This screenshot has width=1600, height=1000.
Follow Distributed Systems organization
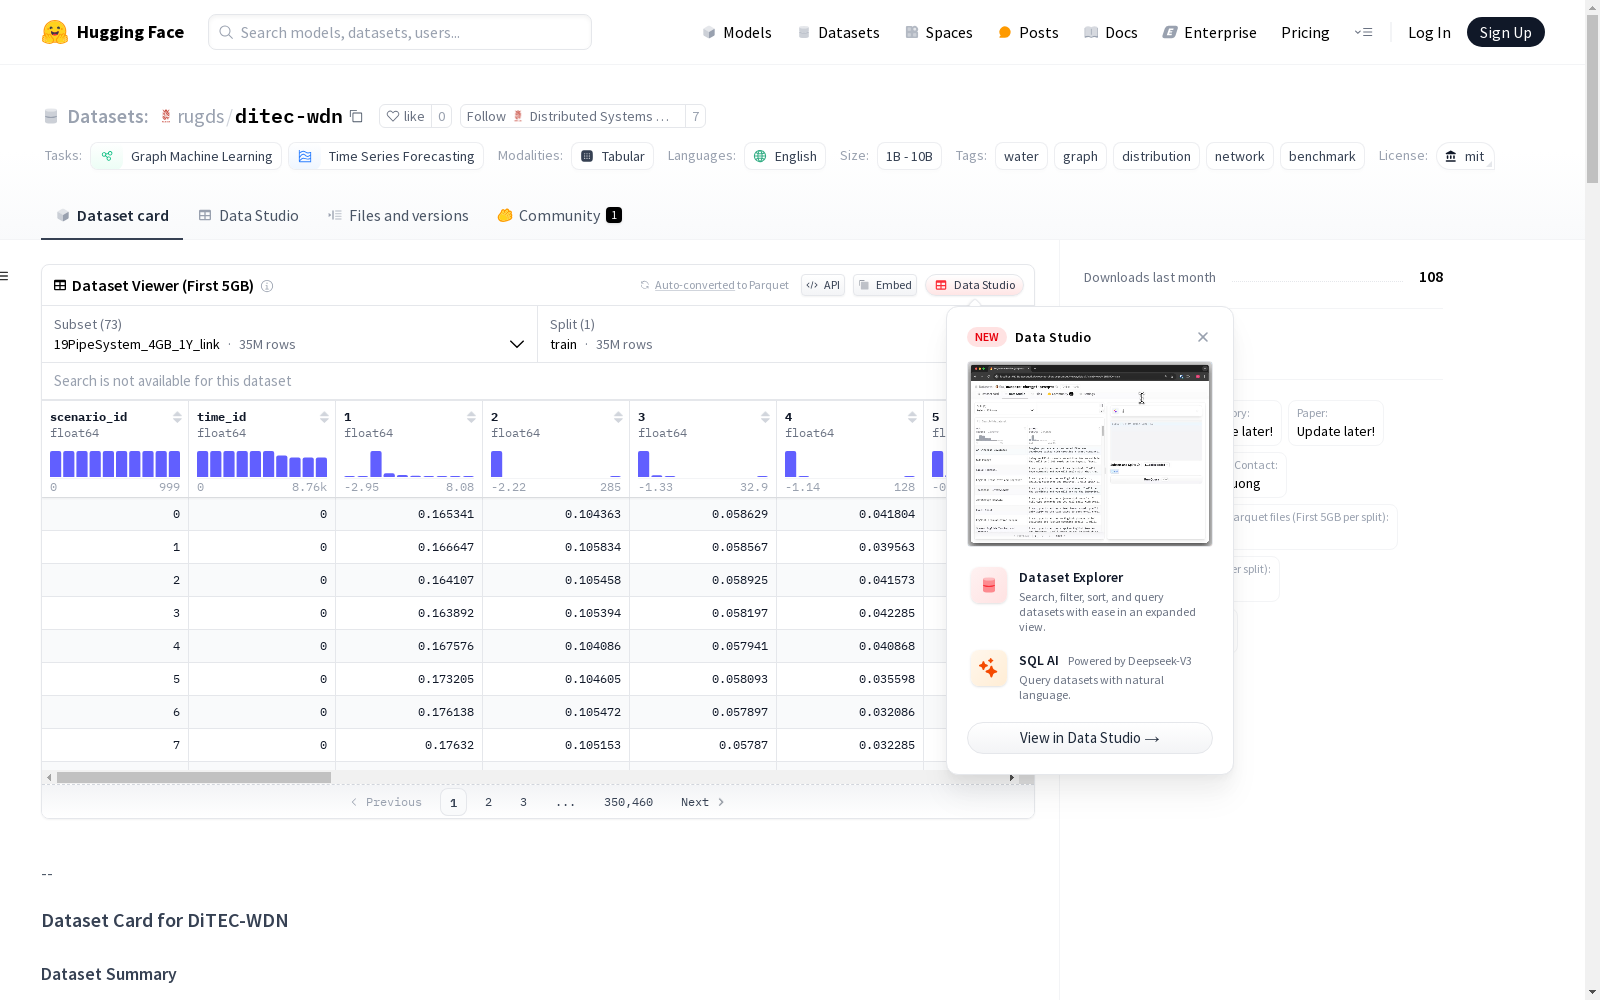(x=573, y=116)
